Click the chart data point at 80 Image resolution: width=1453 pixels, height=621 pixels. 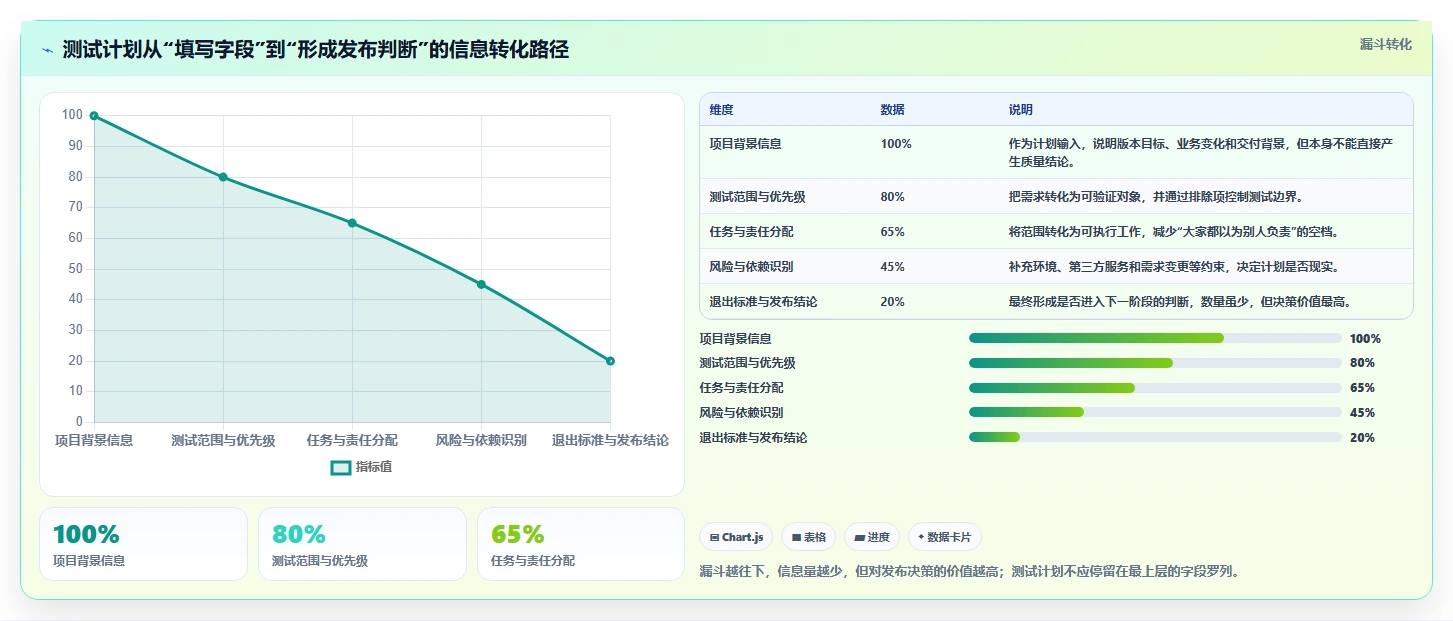pos(223,177)
